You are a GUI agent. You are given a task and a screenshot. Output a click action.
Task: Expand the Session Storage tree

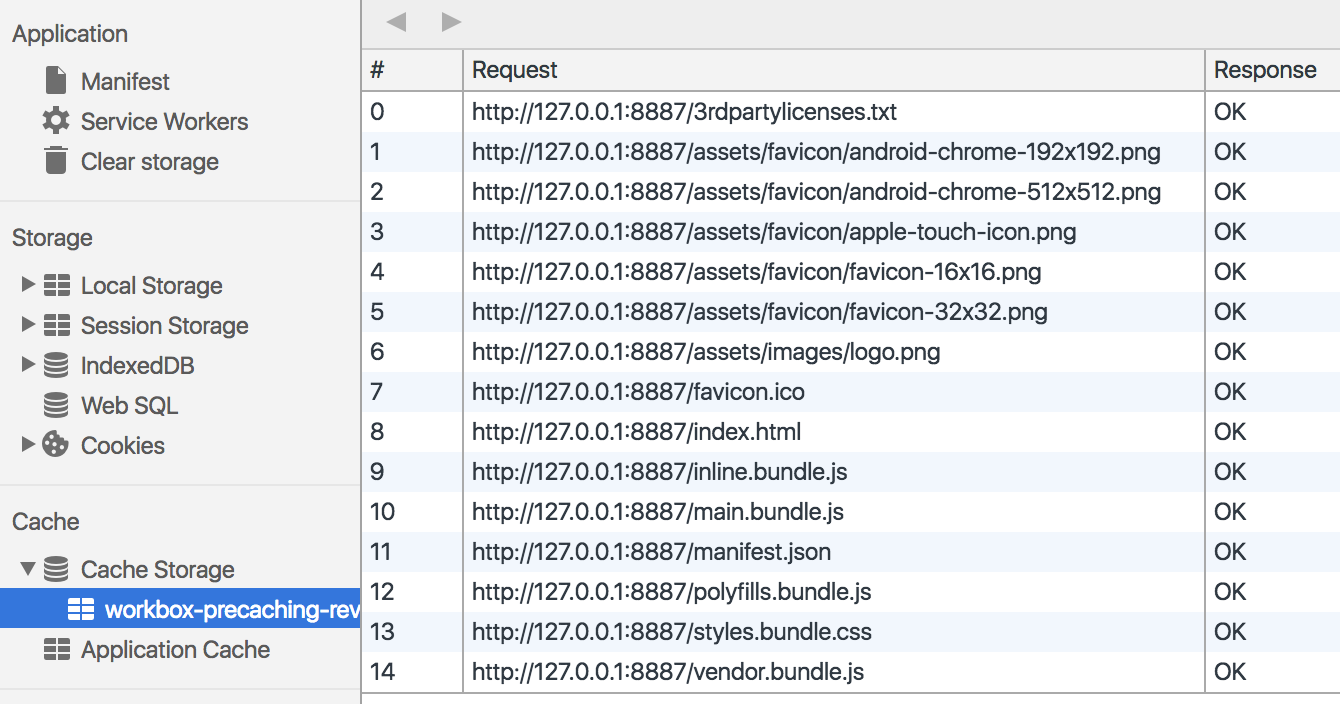coord(27,325)
